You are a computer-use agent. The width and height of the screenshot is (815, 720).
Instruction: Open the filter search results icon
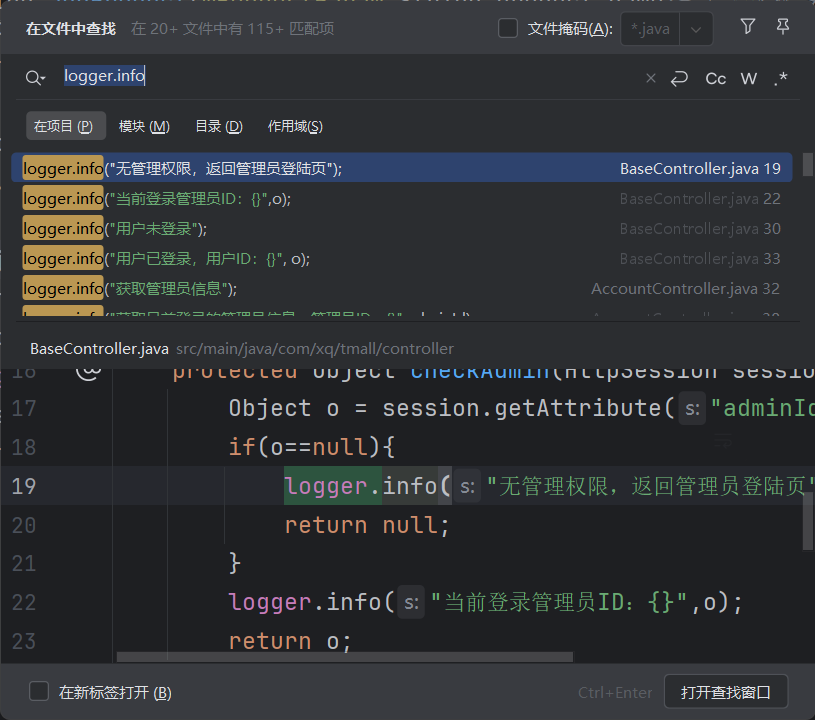pos(747,27)
